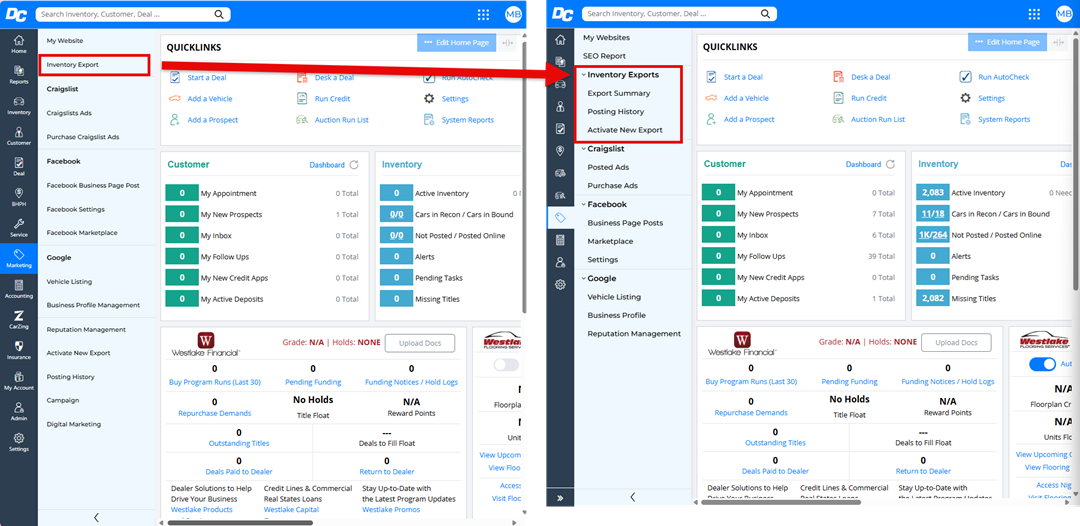Open BHPH icon in left screenshot sidebar
Screen dimensions: 1080x526
(x=19, y=198)
